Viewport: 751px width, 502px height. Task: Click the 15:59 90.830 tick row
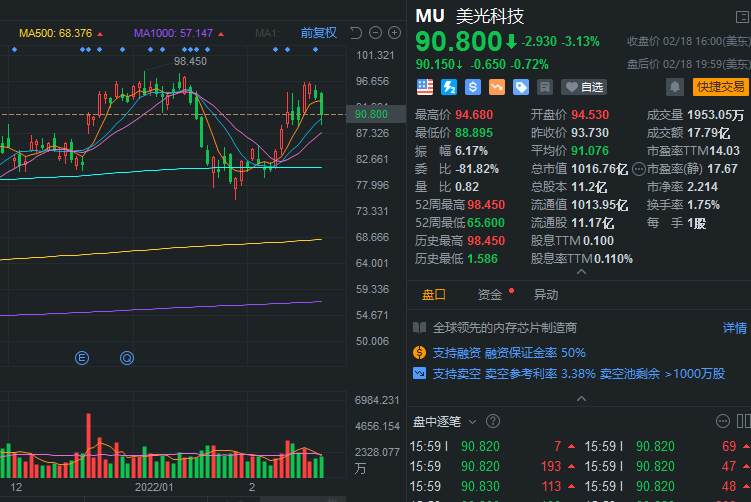click(492, 486)
